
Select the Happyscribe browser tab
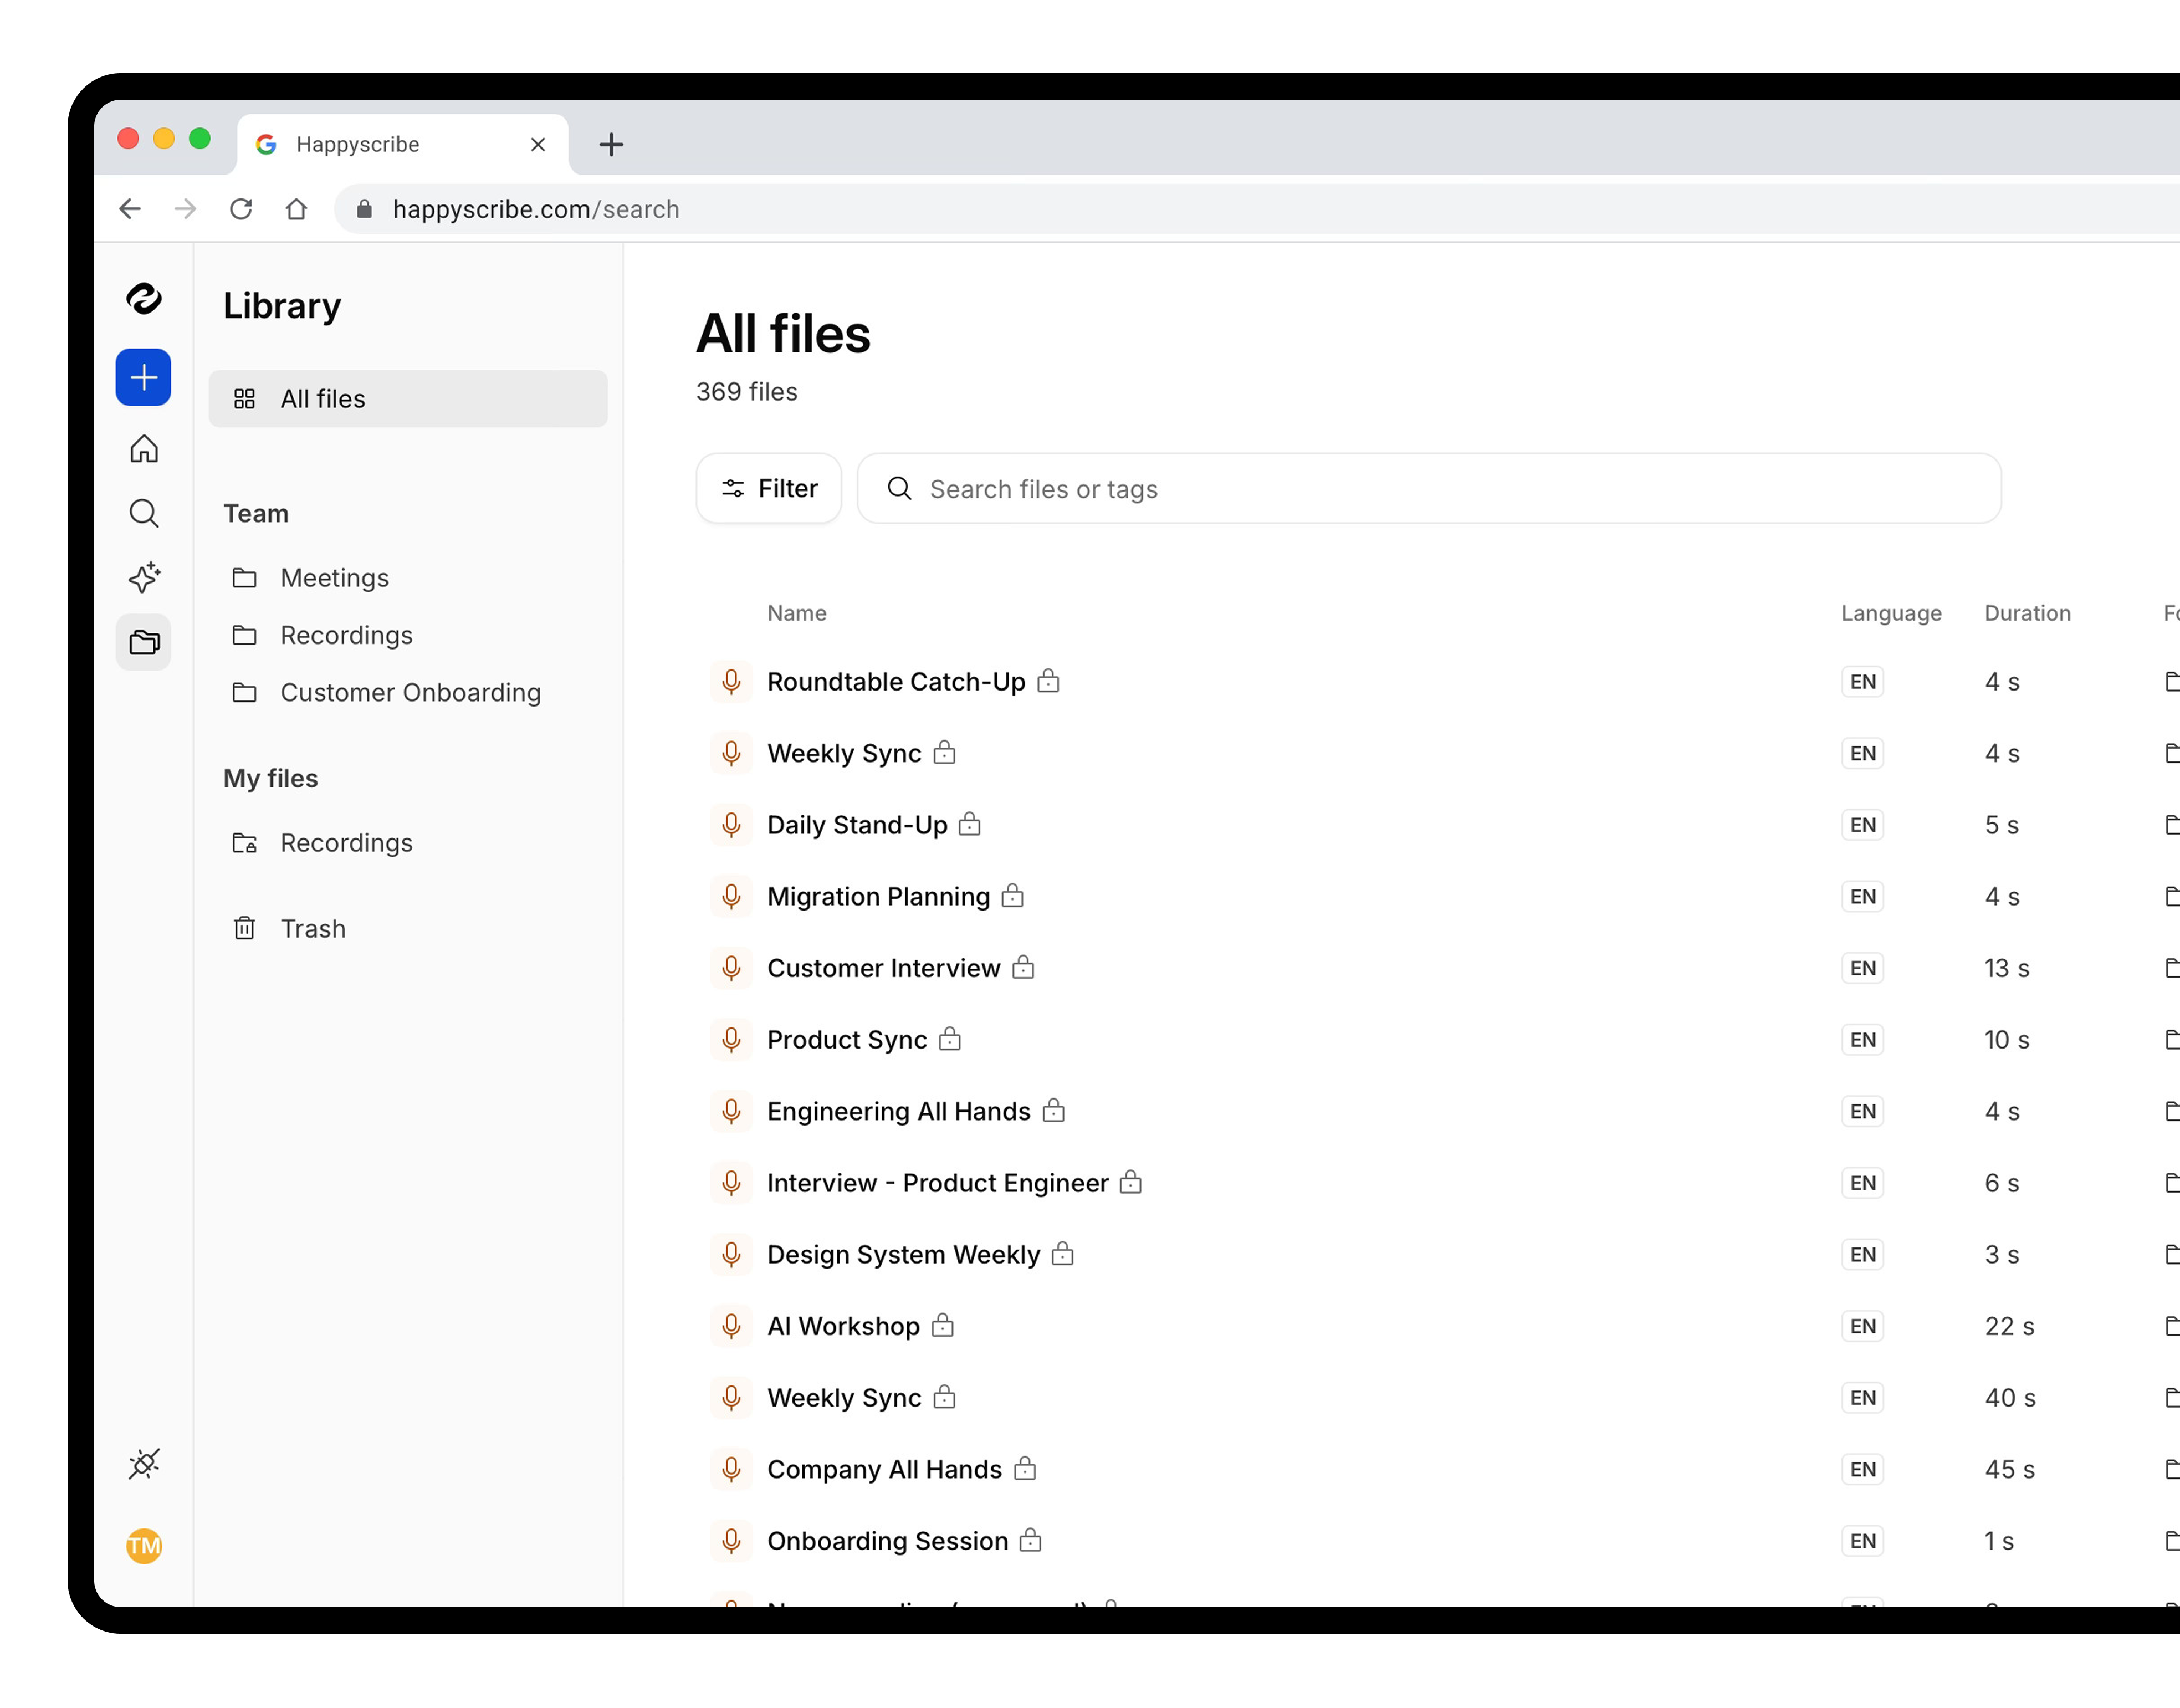[403, 145]
